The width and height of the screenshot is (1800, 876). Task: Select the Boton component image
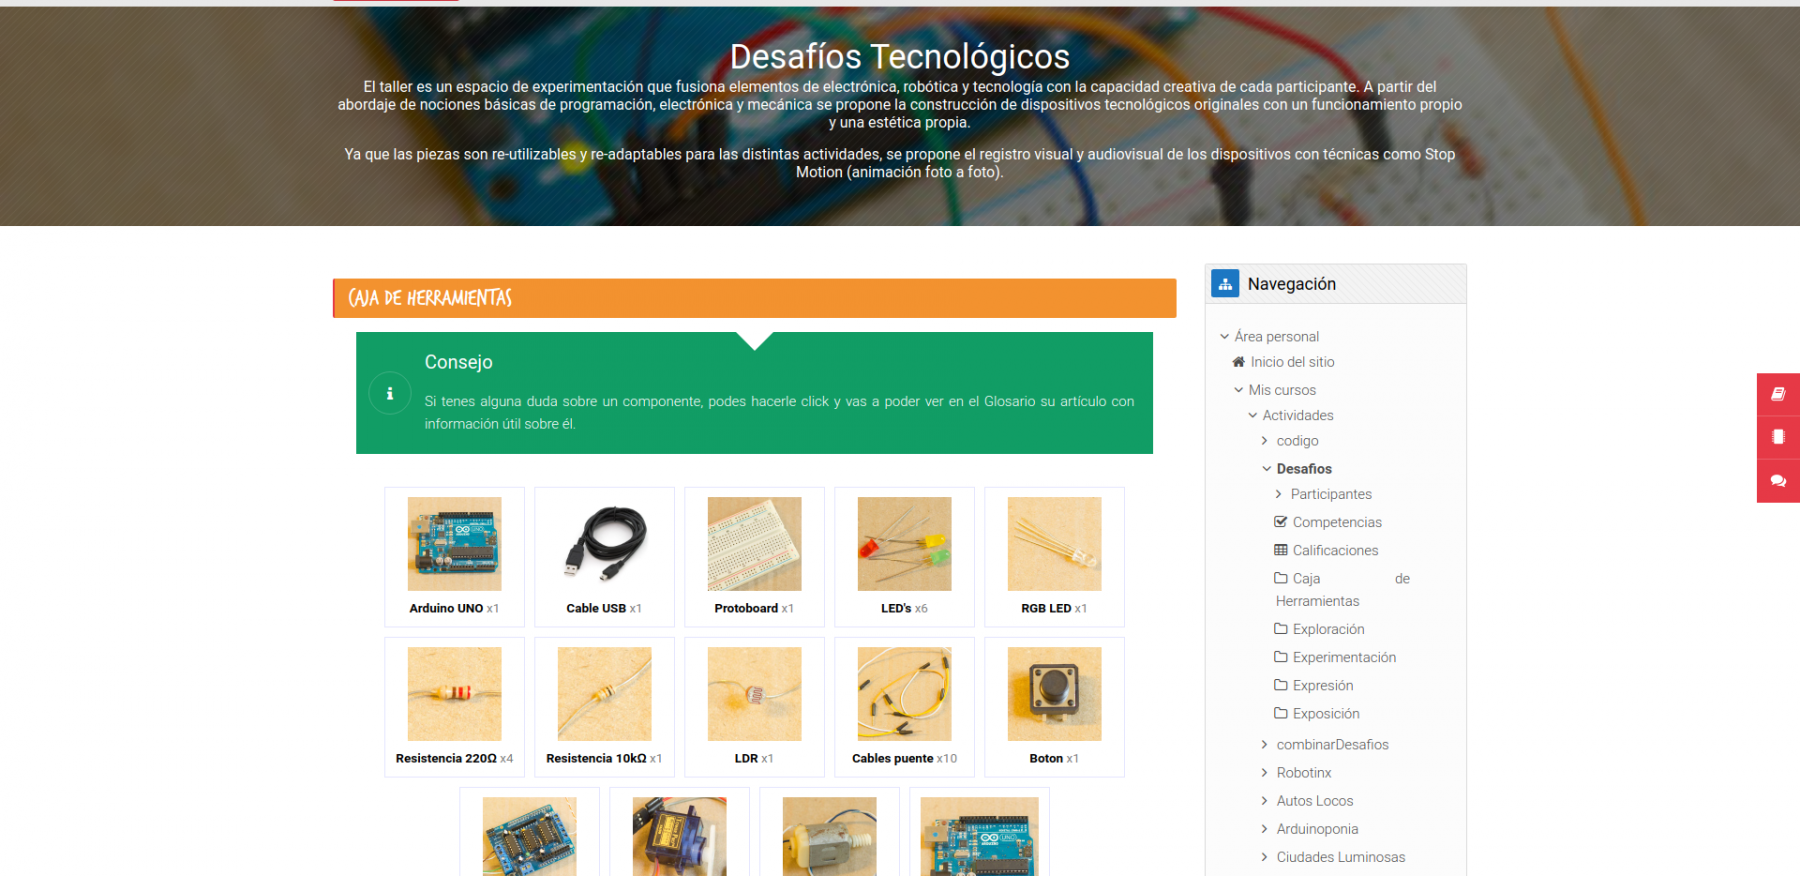[1054, 694]
